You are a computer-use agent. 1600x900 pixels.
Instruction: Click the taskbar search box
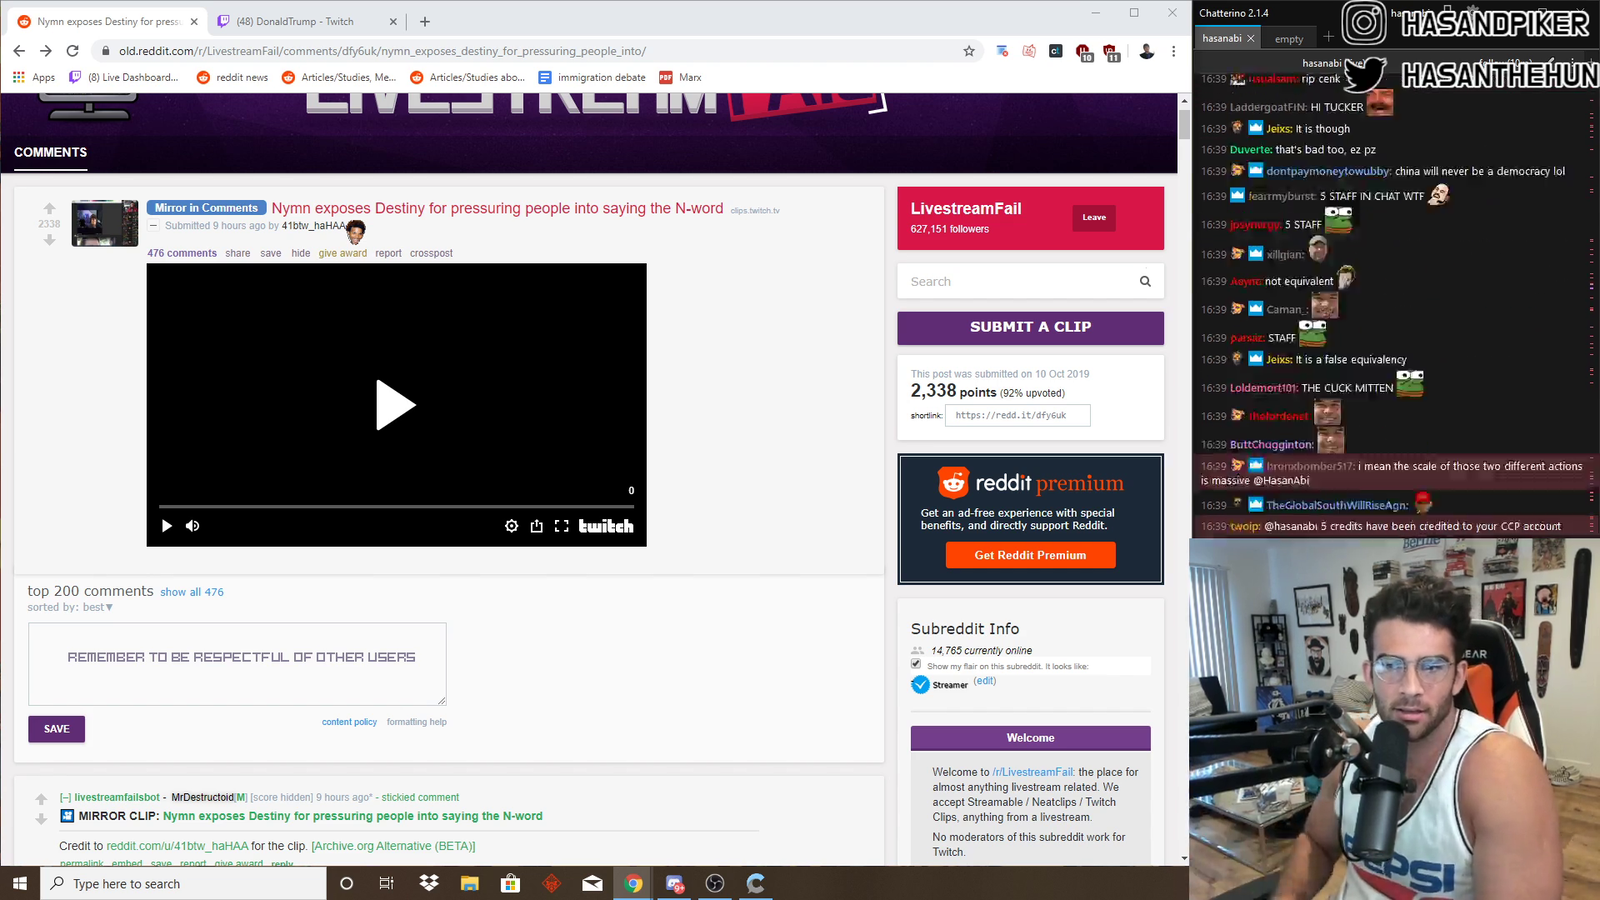184,883
